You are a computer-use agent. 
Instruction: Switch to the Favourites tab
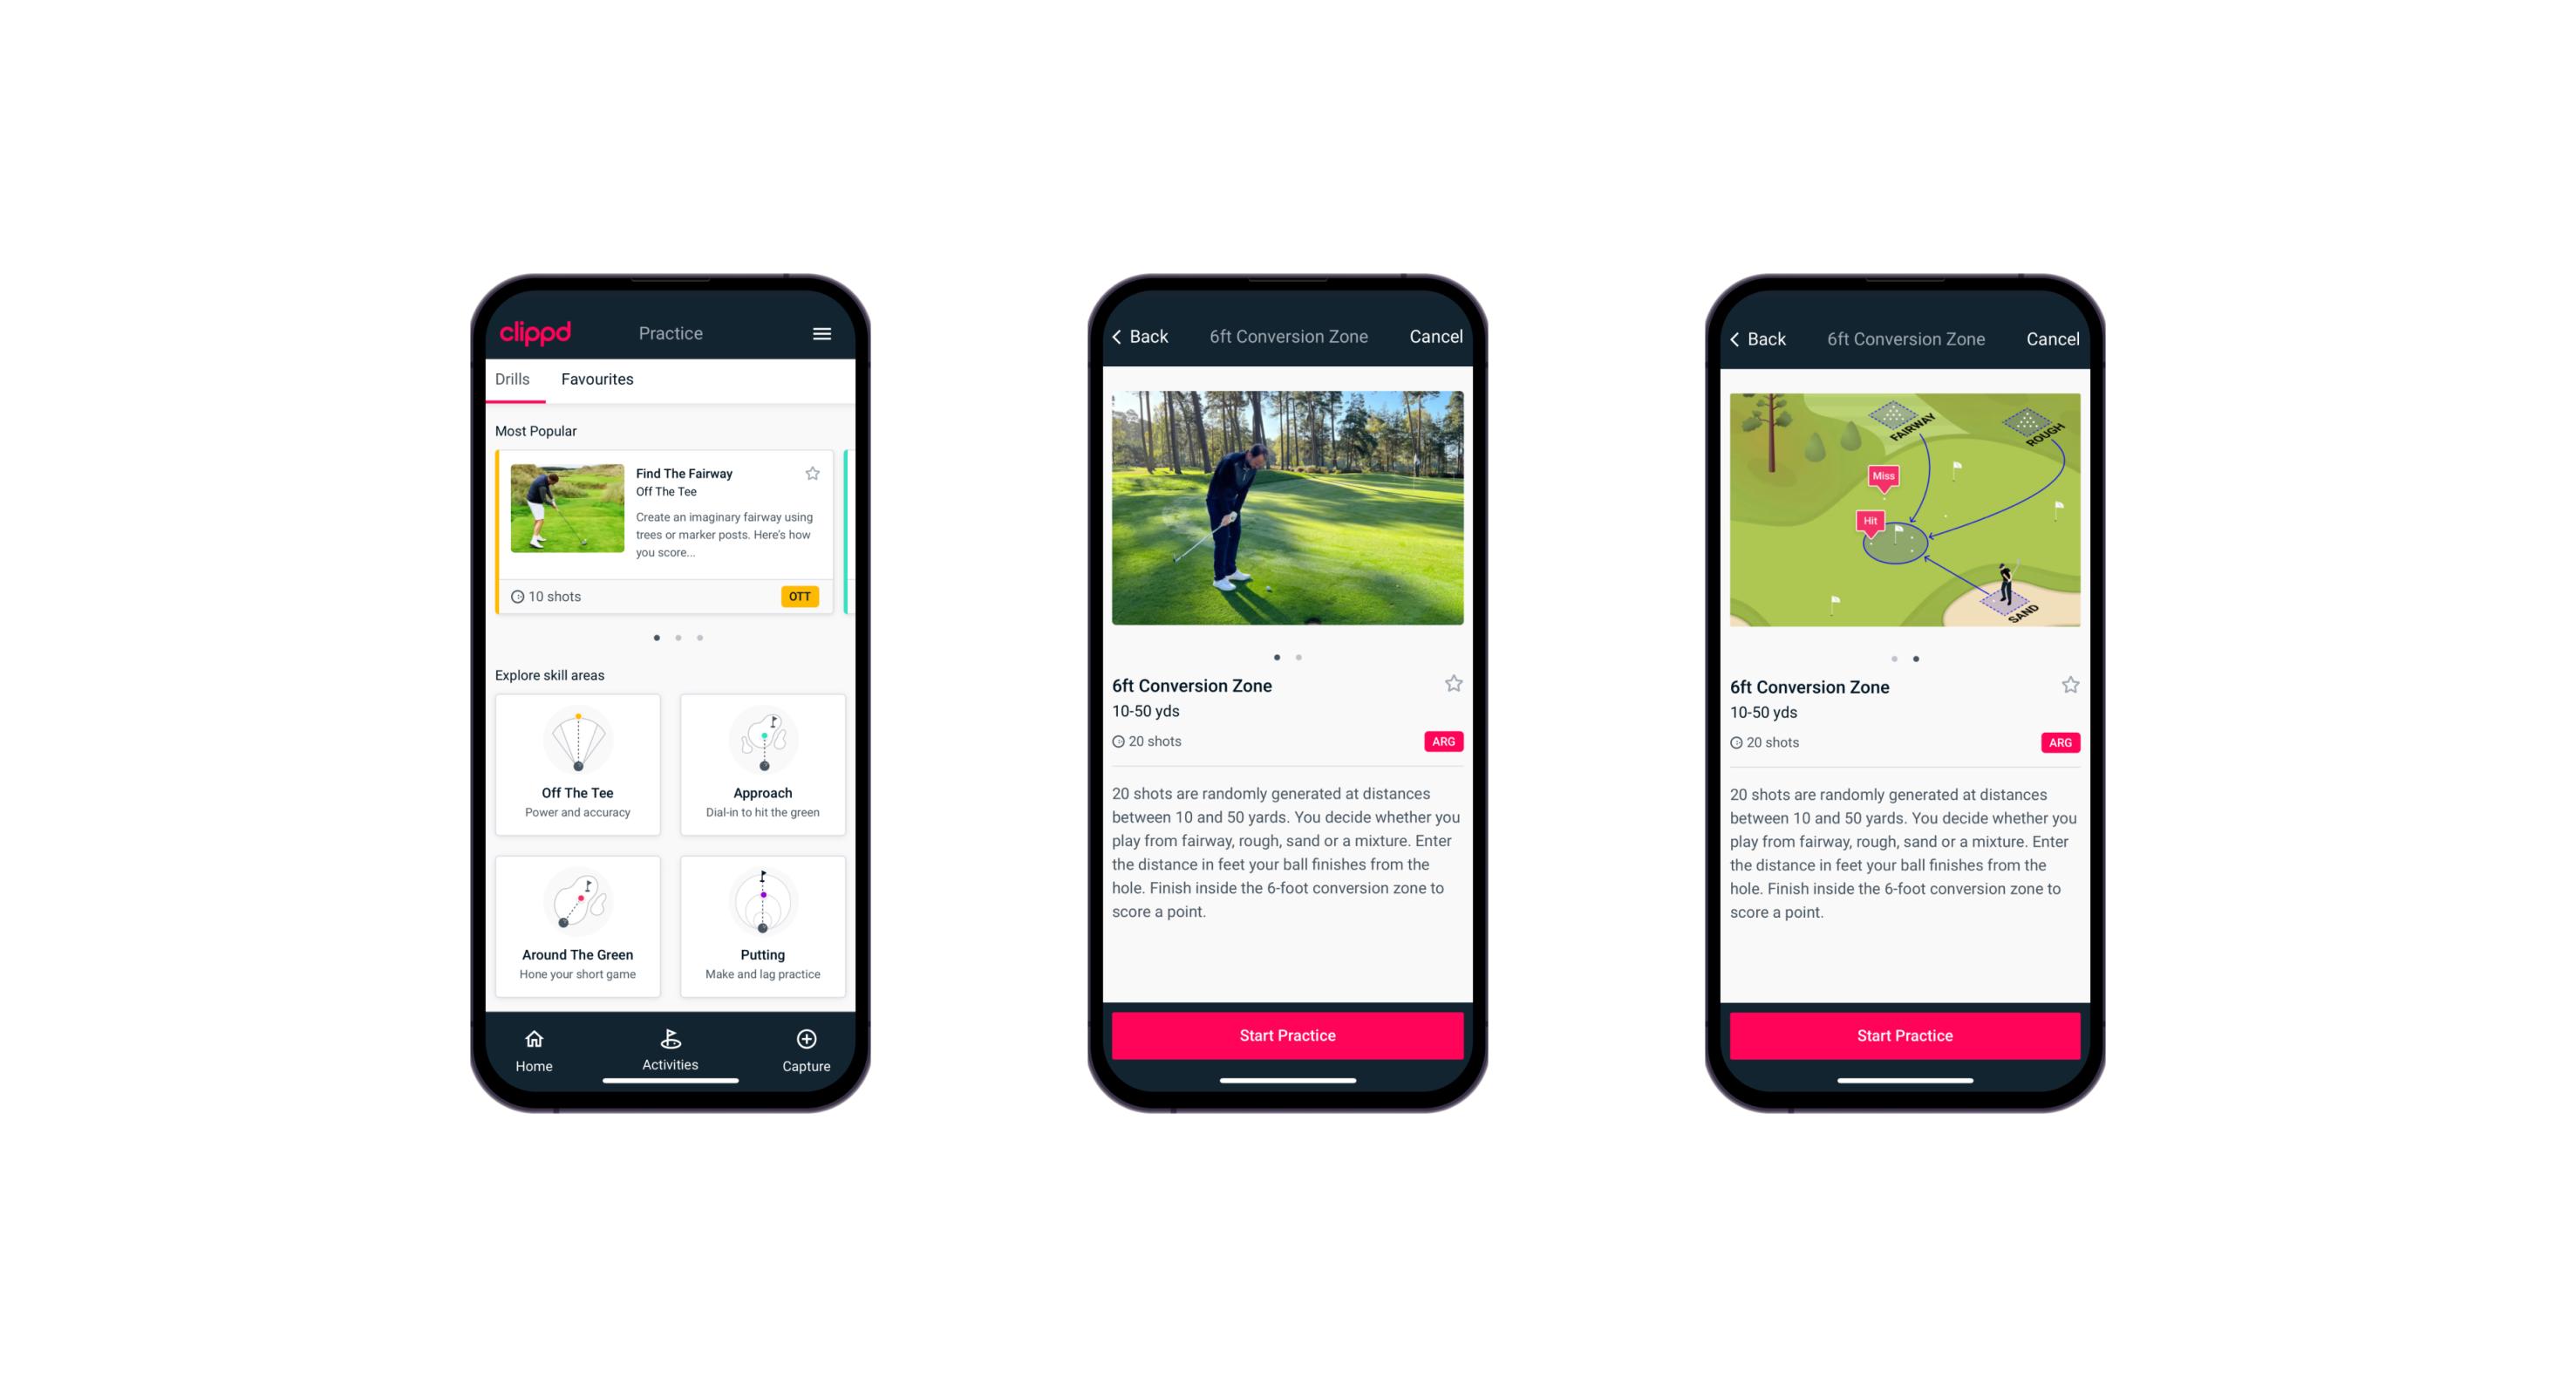pyautogui.click(x=599, y=379)
